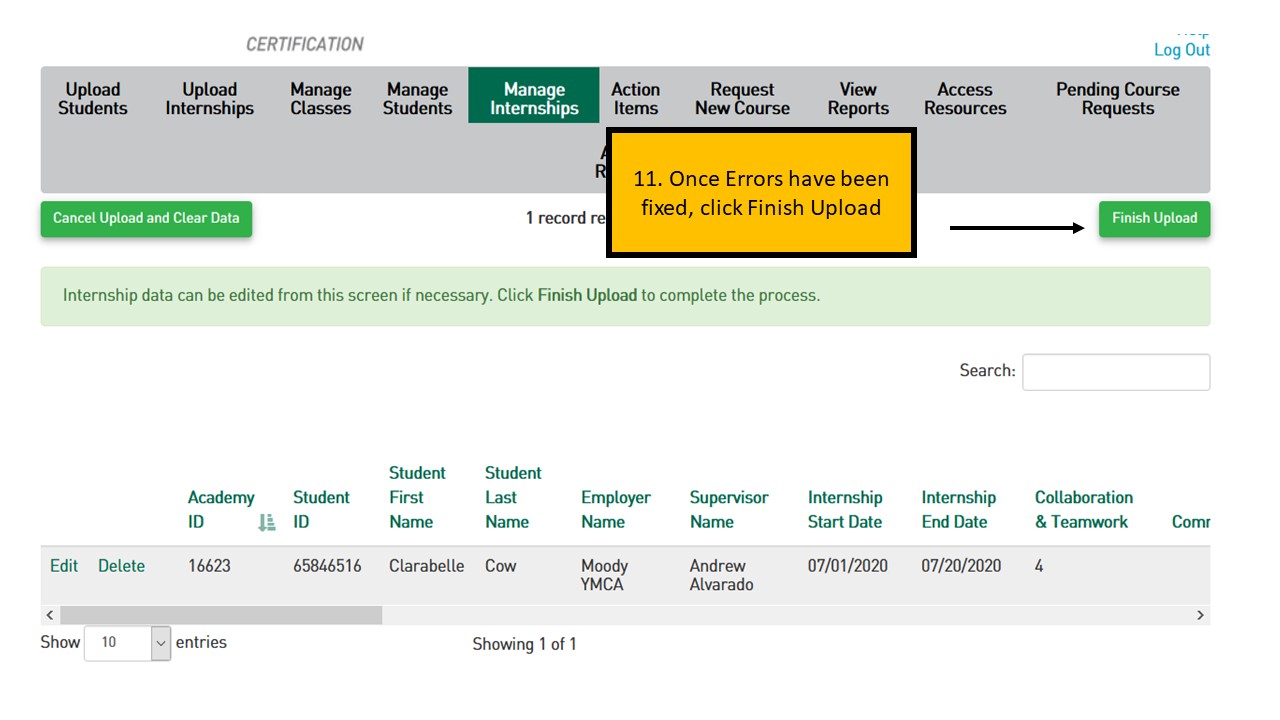1280x720 pixels.
Task: Open the Upload Students tab
Action: tap(93, 99)
